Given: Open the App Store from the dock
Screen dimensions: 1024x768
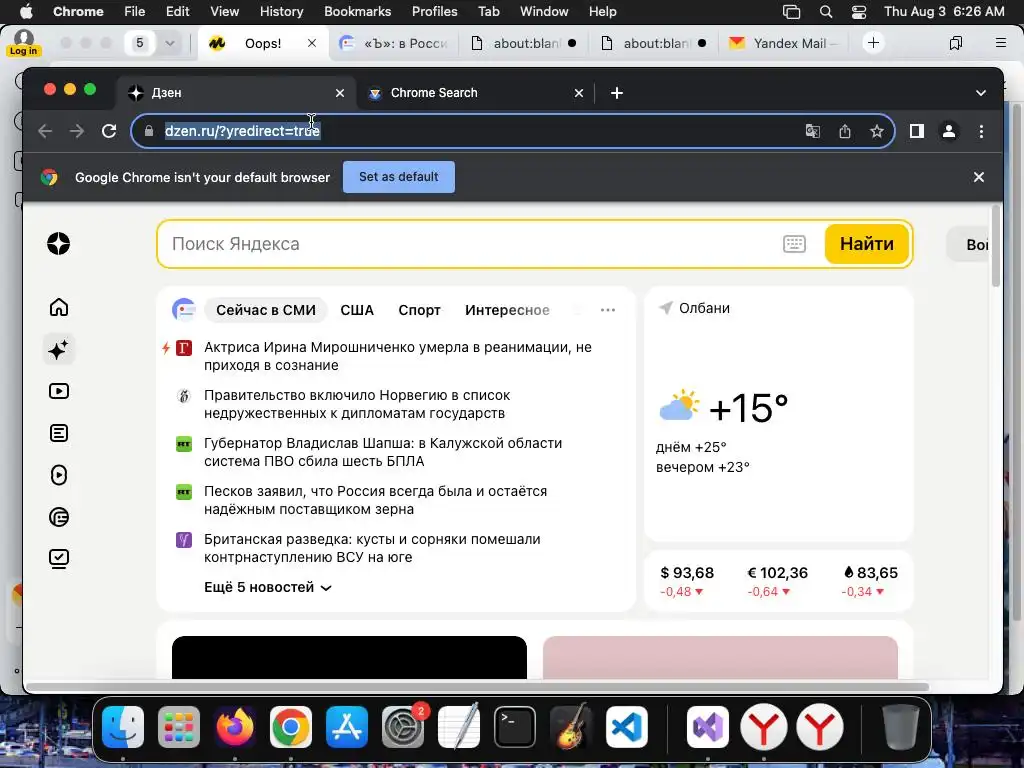Looking at the screenshot, I should pos(347,727).
